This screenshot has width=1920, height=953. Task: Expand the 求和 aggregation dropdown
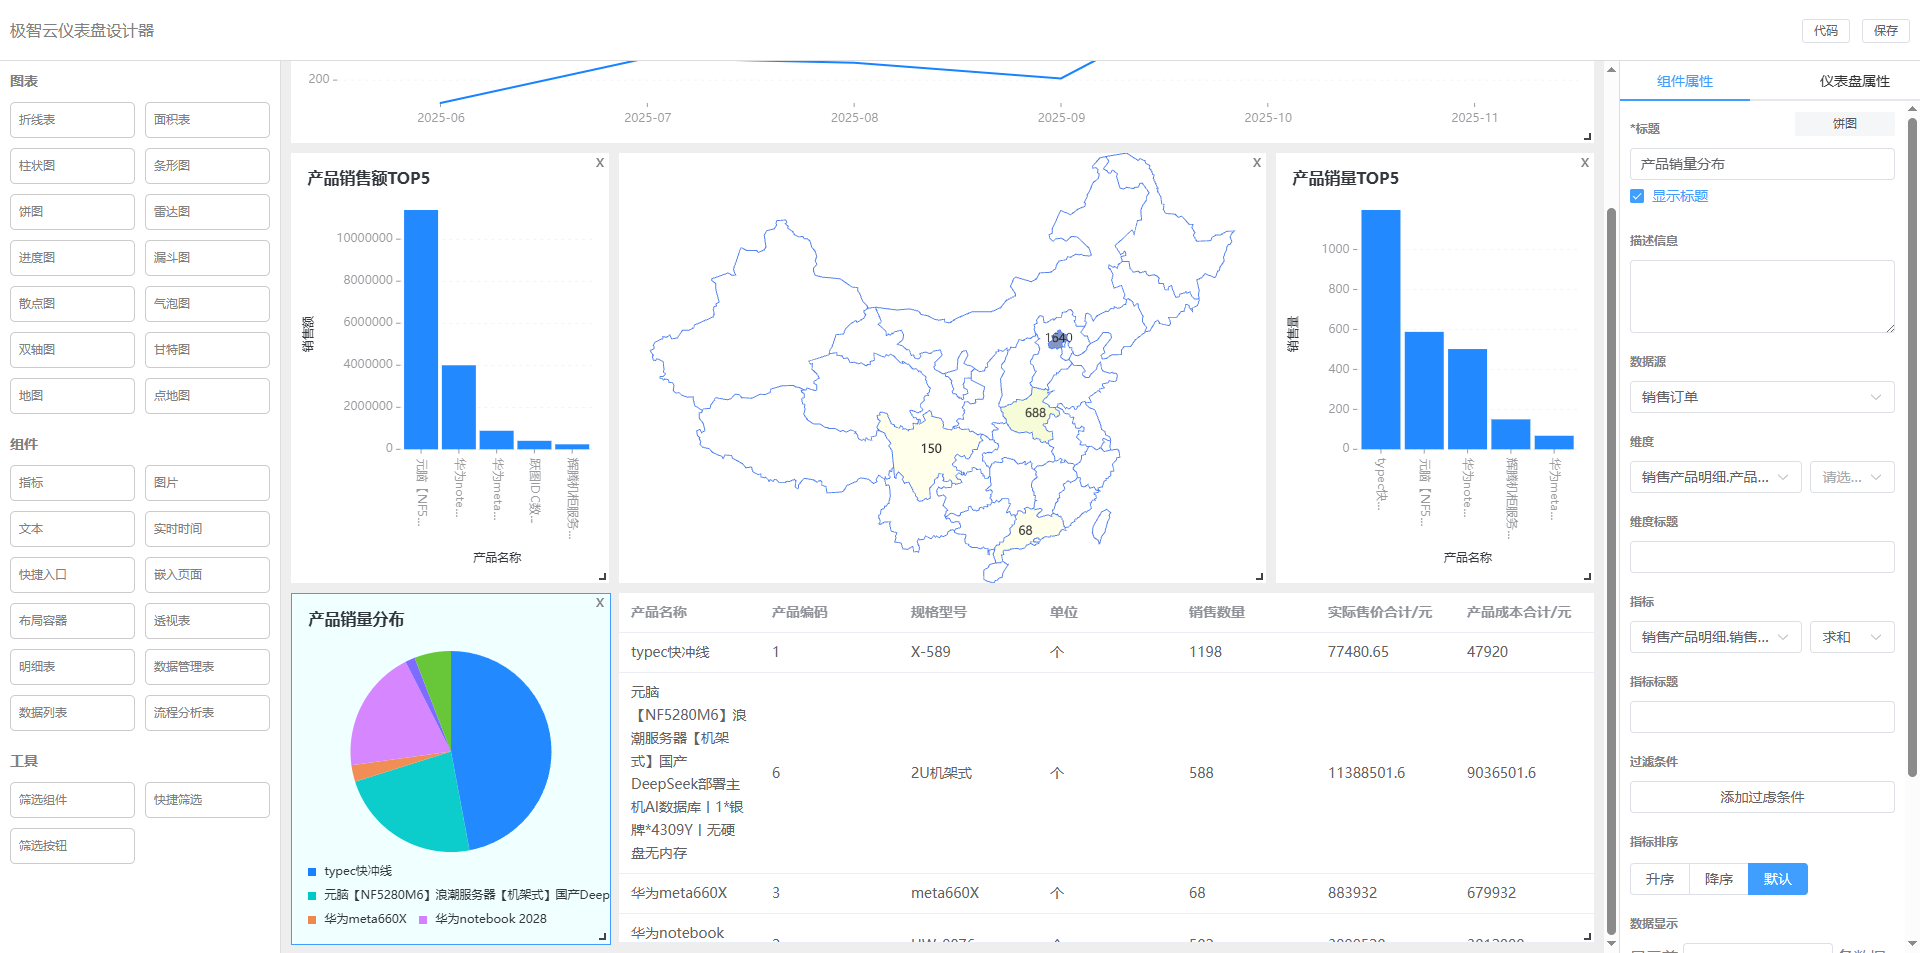coord(1851,637)
